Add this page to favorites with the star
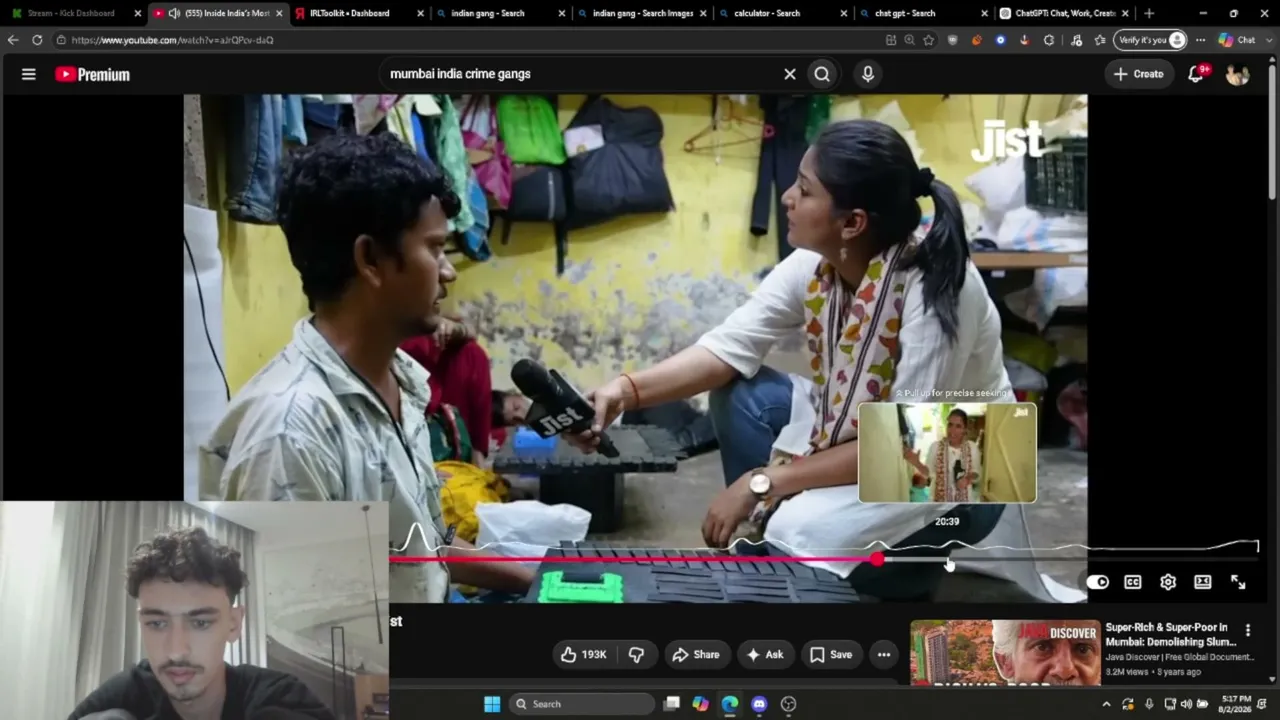This screenshot has height=720, width=1280. click(929, 40)
